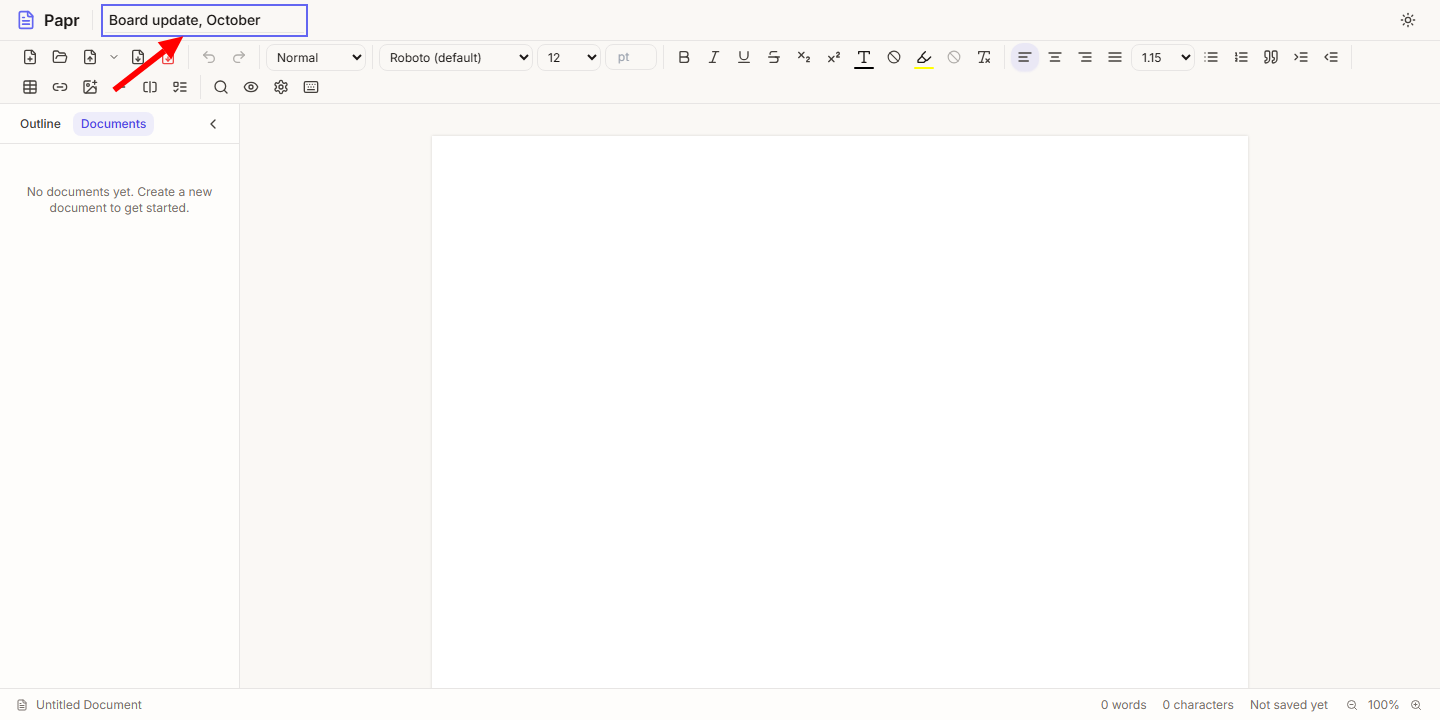The width and height of the screenshot is (1440, 720).
Task: Insert a numbered list
Action: (x=1241, y=57)
